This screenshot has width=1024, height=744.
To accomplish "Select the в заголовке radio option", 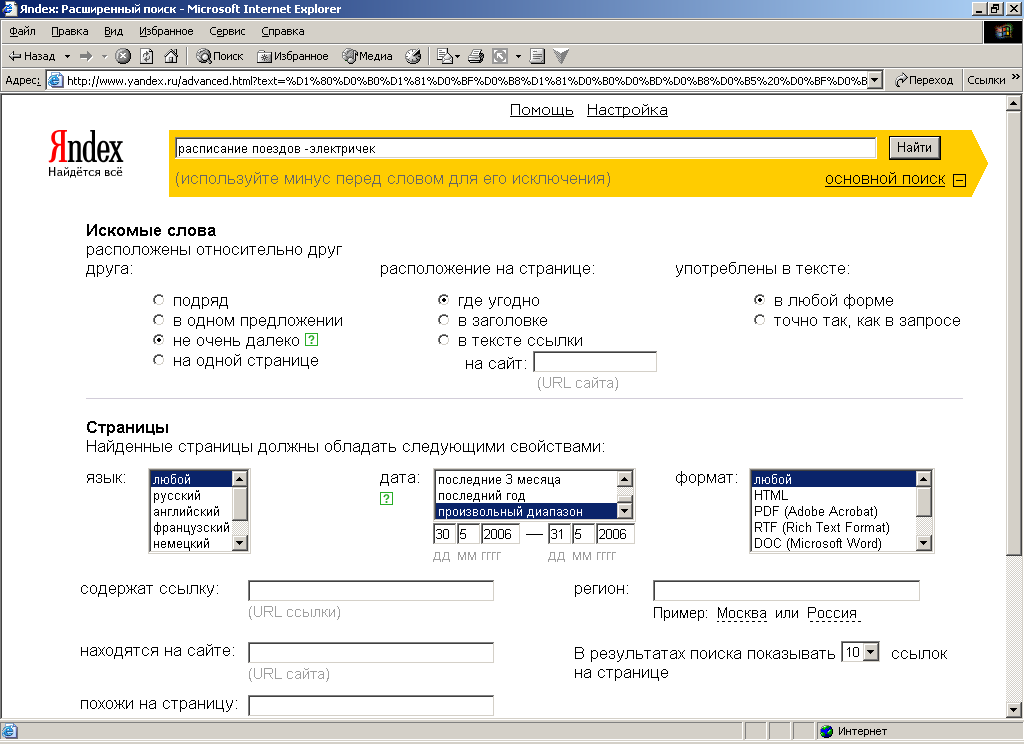I will (x=443, y=320).
